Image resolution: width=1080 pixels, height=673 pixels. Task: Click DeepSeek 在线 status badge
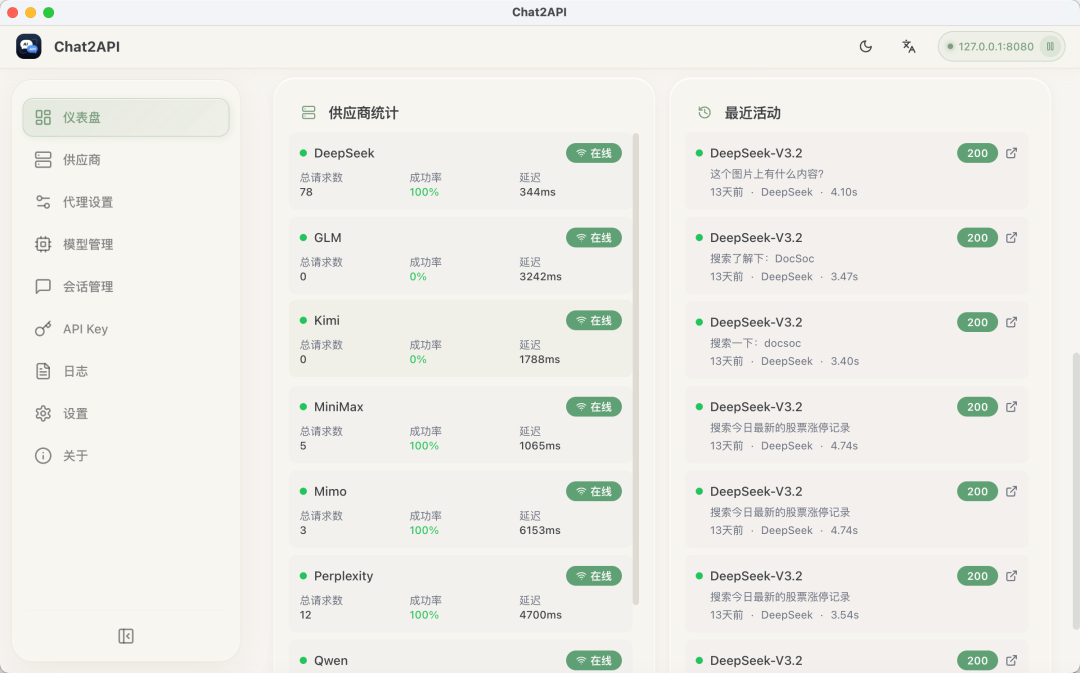[594, 153]
